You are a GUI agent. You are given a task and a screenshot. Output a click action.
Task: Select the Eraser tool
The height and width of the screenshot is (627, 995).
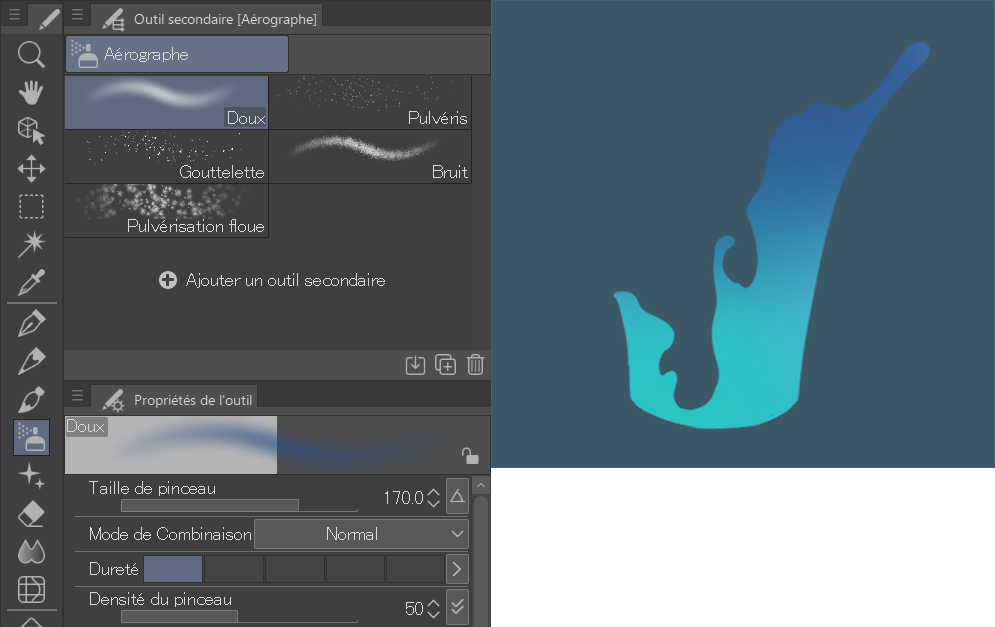coord(31,514)
